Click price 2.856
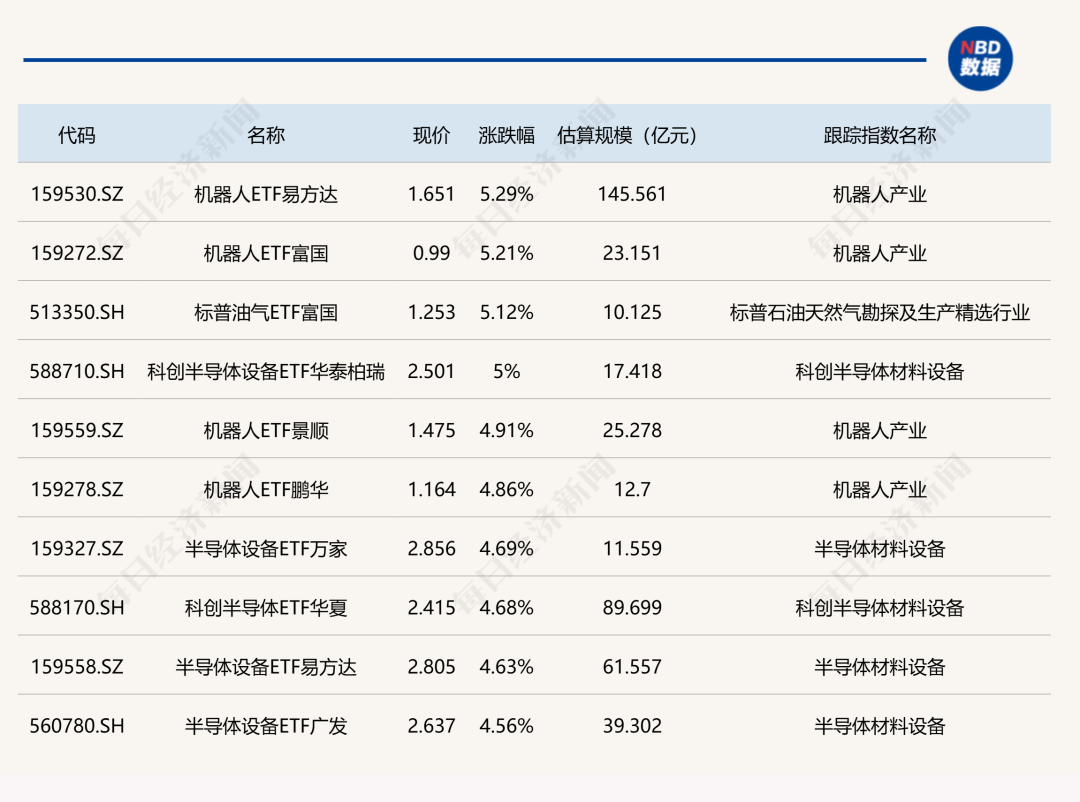 431,549
